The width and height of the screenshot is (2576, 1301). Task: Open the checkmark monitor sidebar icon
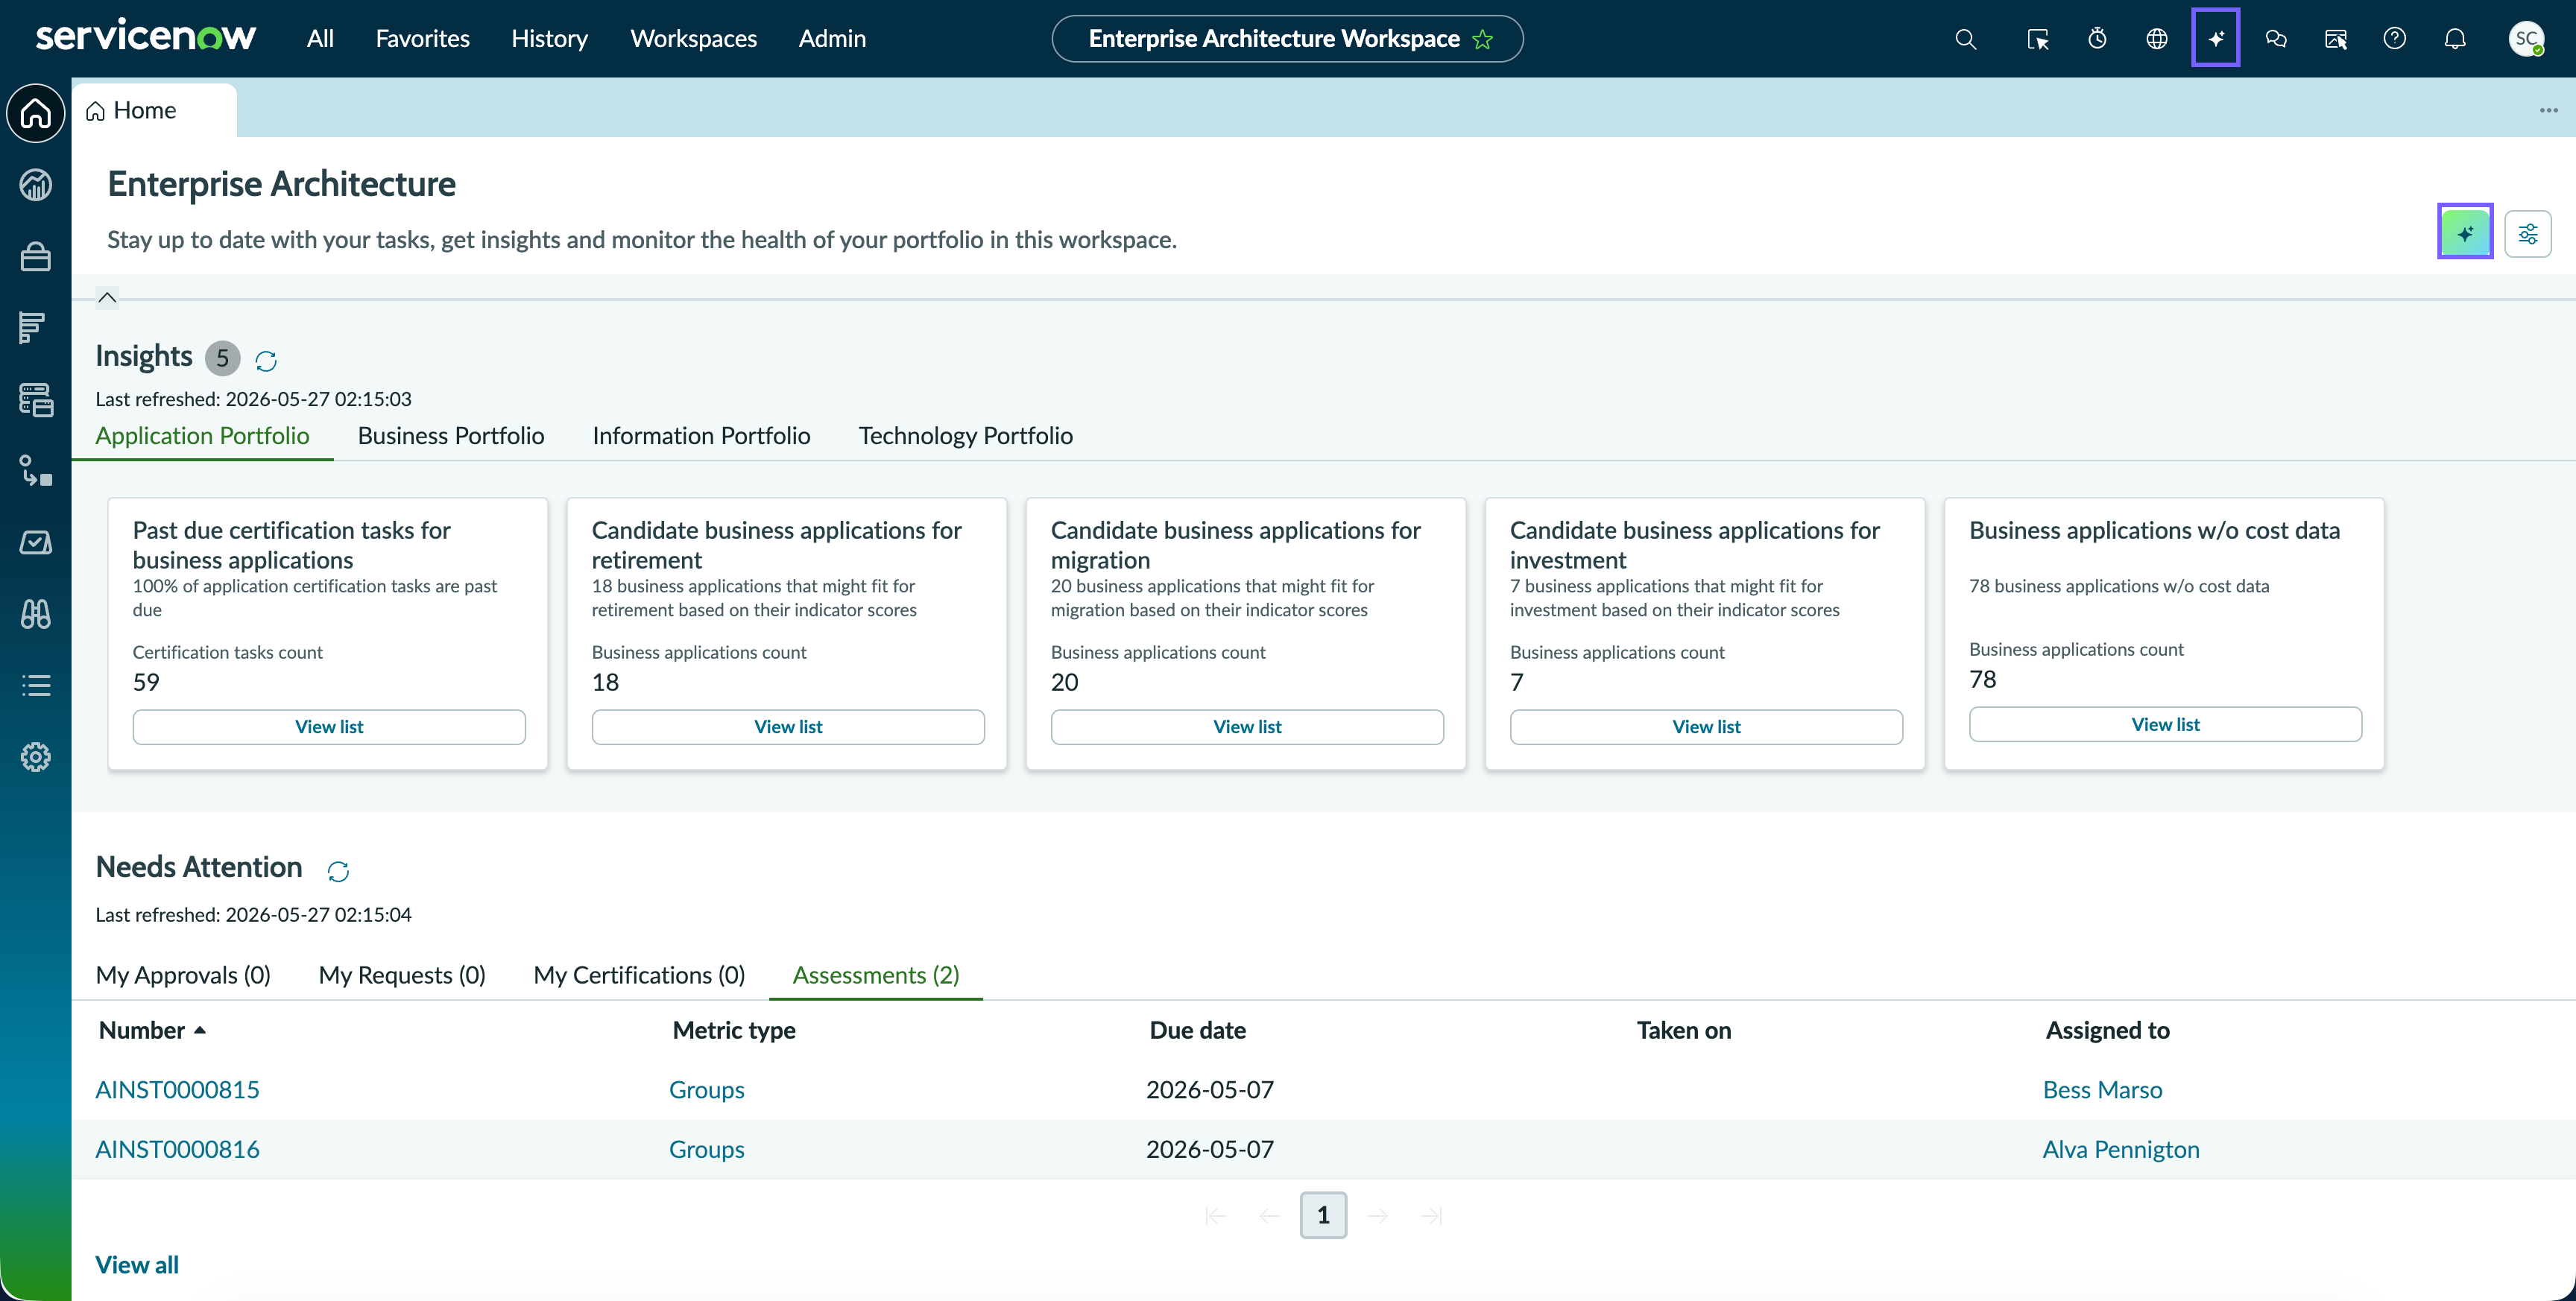[x=36, y=543]
